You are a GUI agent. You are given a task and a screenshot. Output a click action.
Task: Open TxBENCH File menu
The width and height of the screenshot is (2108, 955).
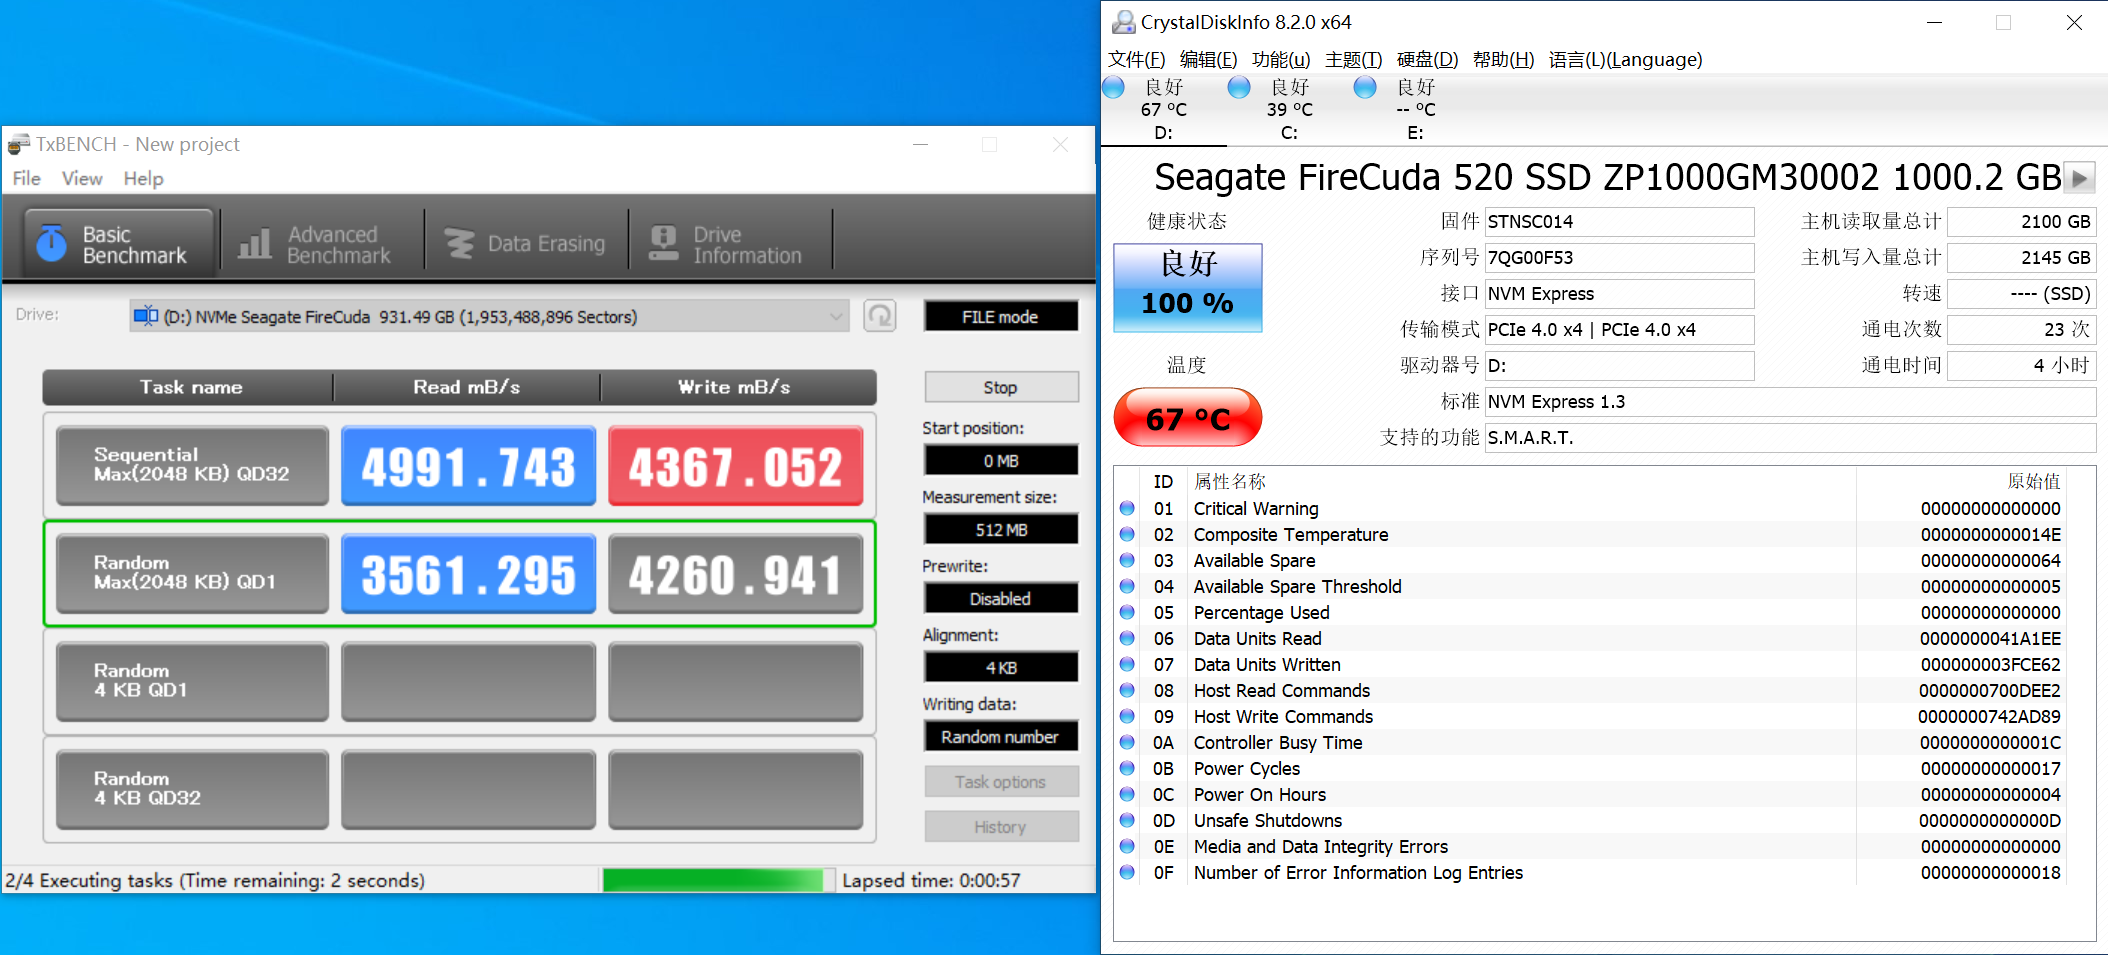(26, 178)
